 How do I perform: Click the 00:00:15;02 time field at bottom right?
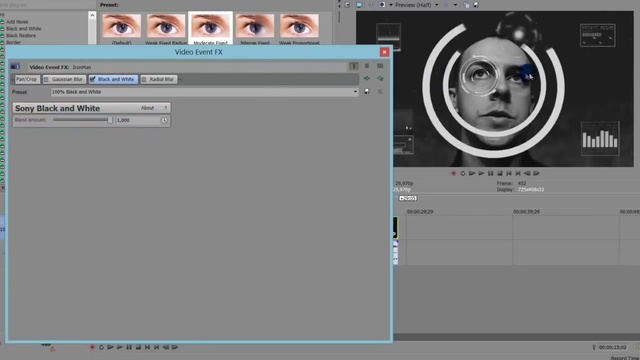613,347
